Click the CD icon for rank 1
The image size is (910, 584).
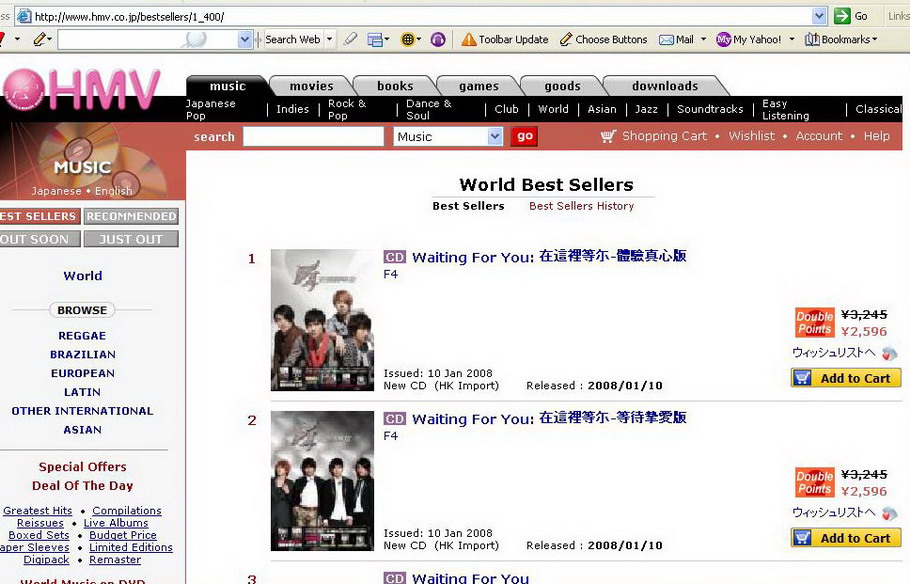[395, 257]
